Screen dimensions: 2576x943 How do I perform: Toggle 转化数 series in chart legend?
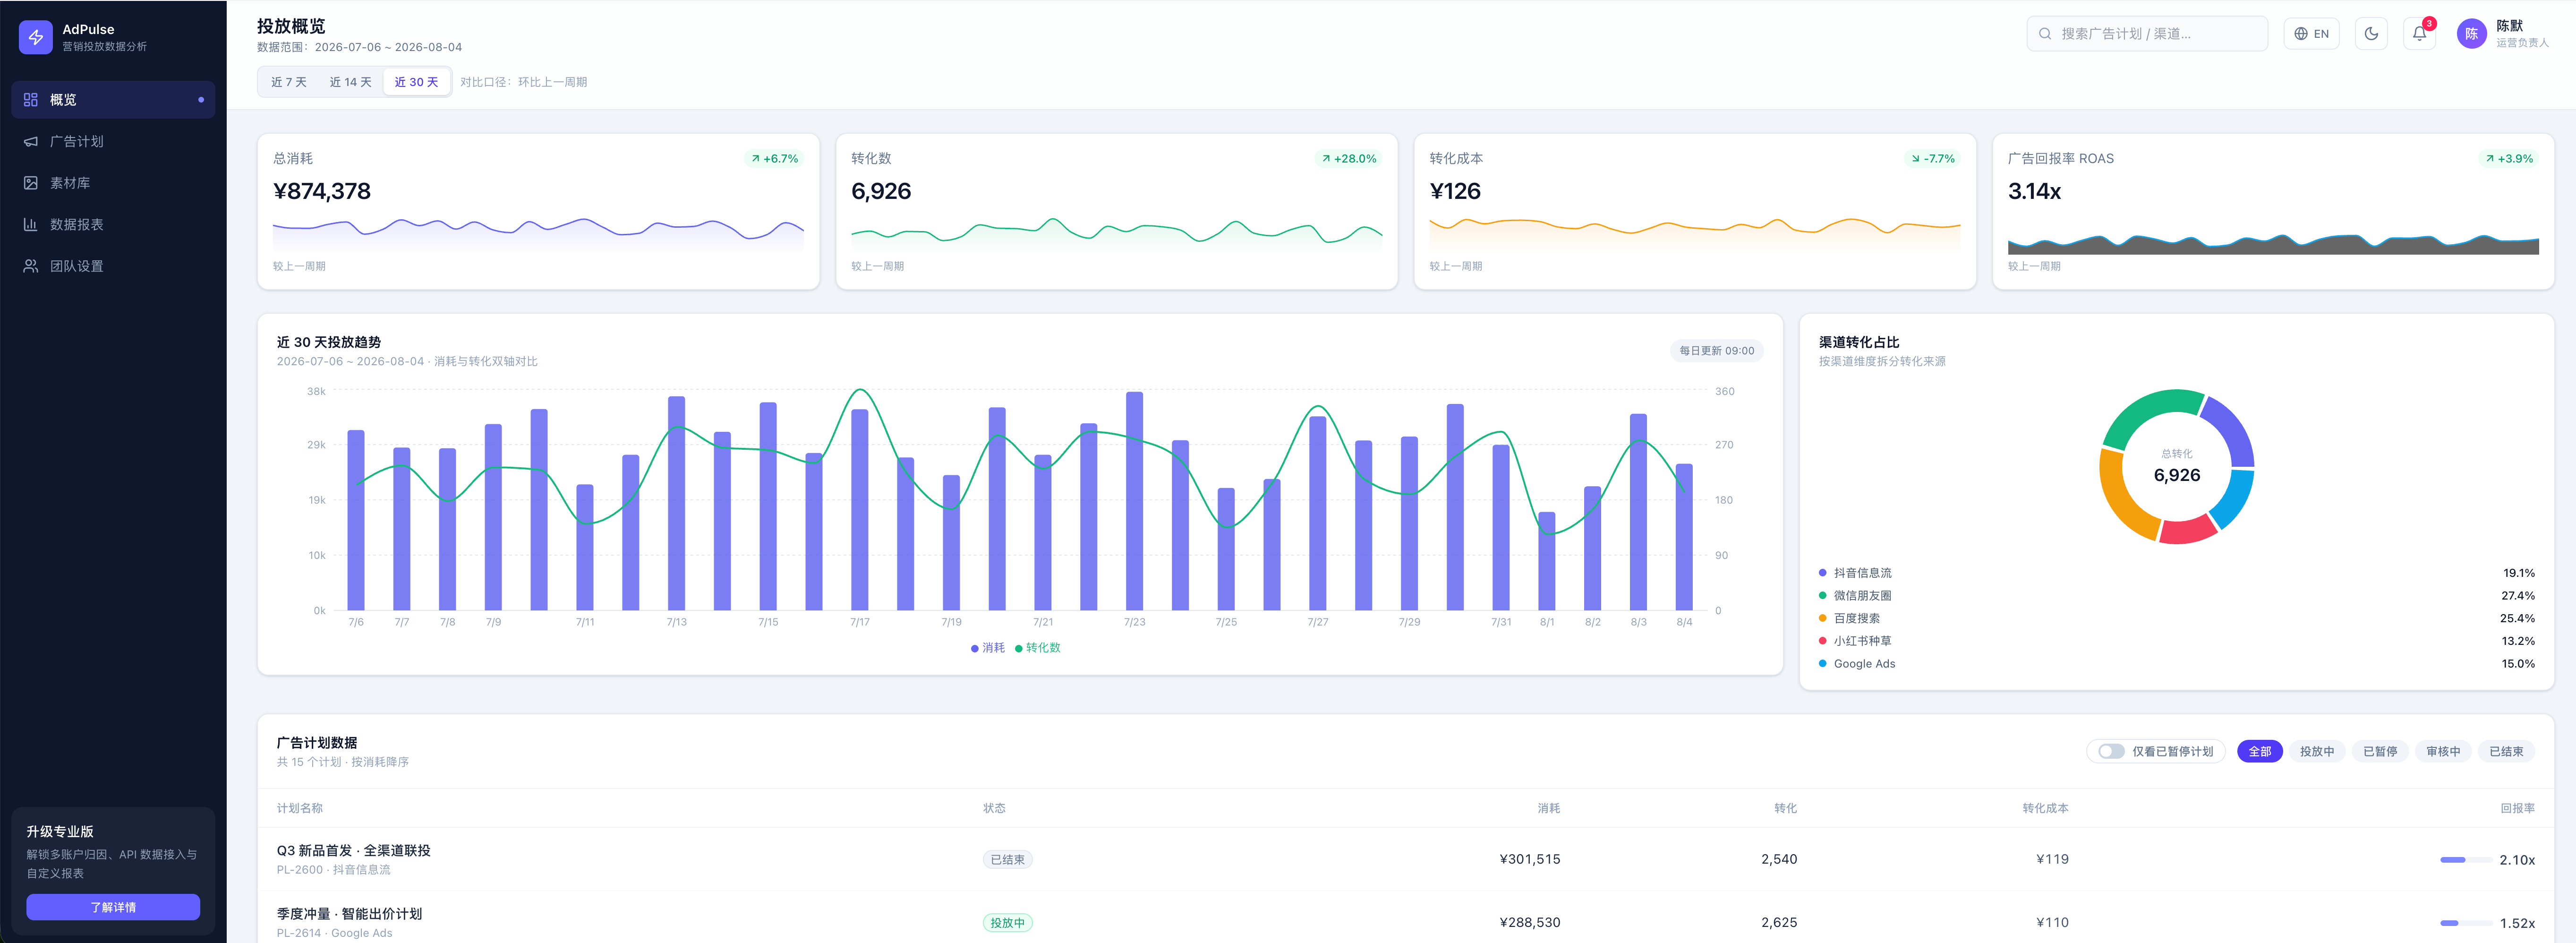(1038, 648)
